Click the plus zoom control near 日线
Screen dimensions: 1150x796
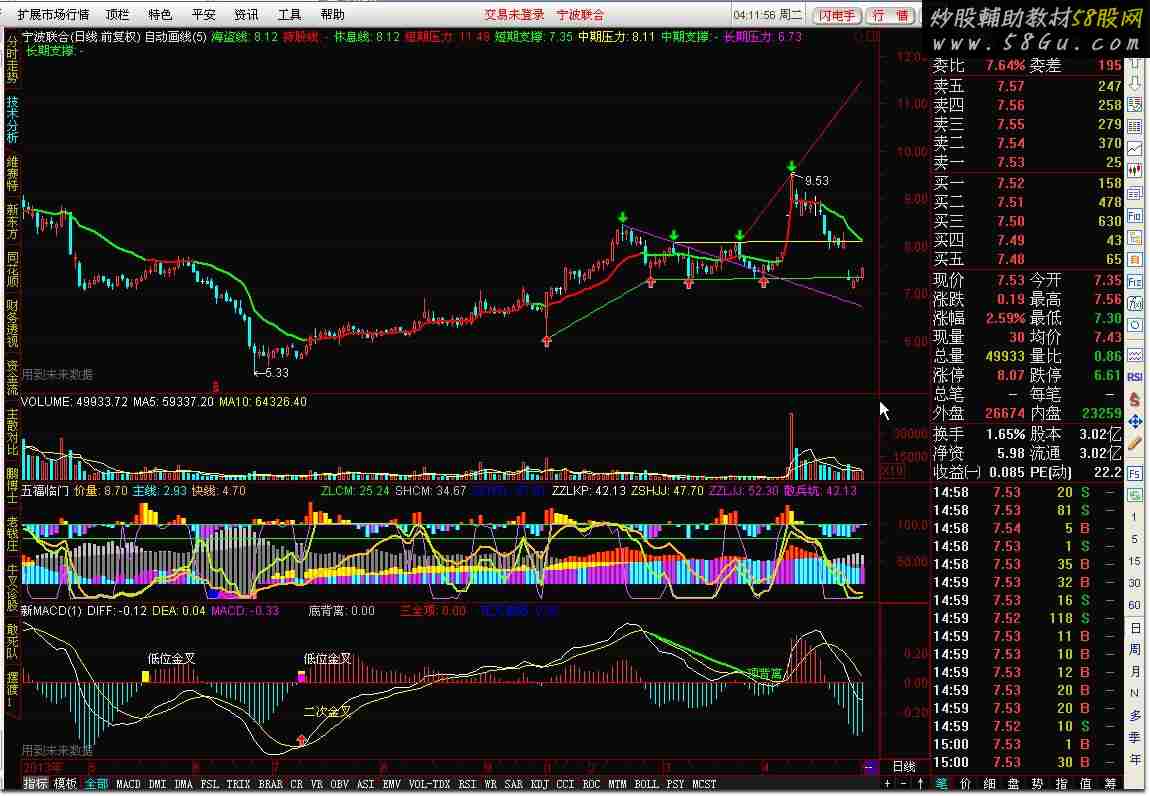(888, 784)
